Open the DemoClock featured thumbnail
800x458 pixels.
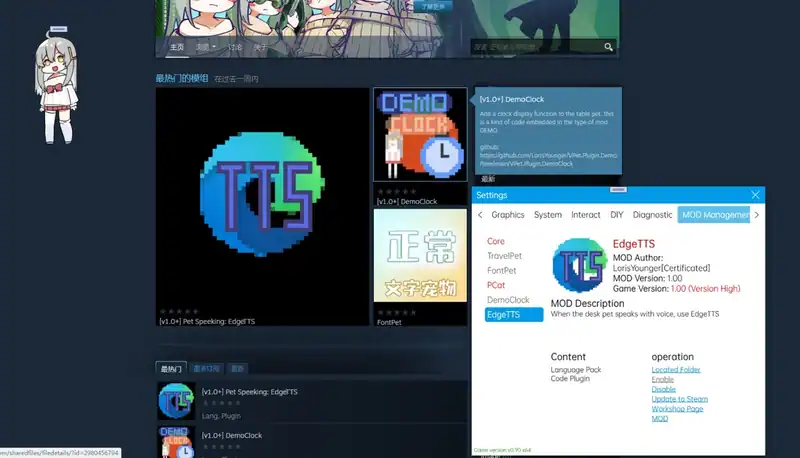(420, 134)
